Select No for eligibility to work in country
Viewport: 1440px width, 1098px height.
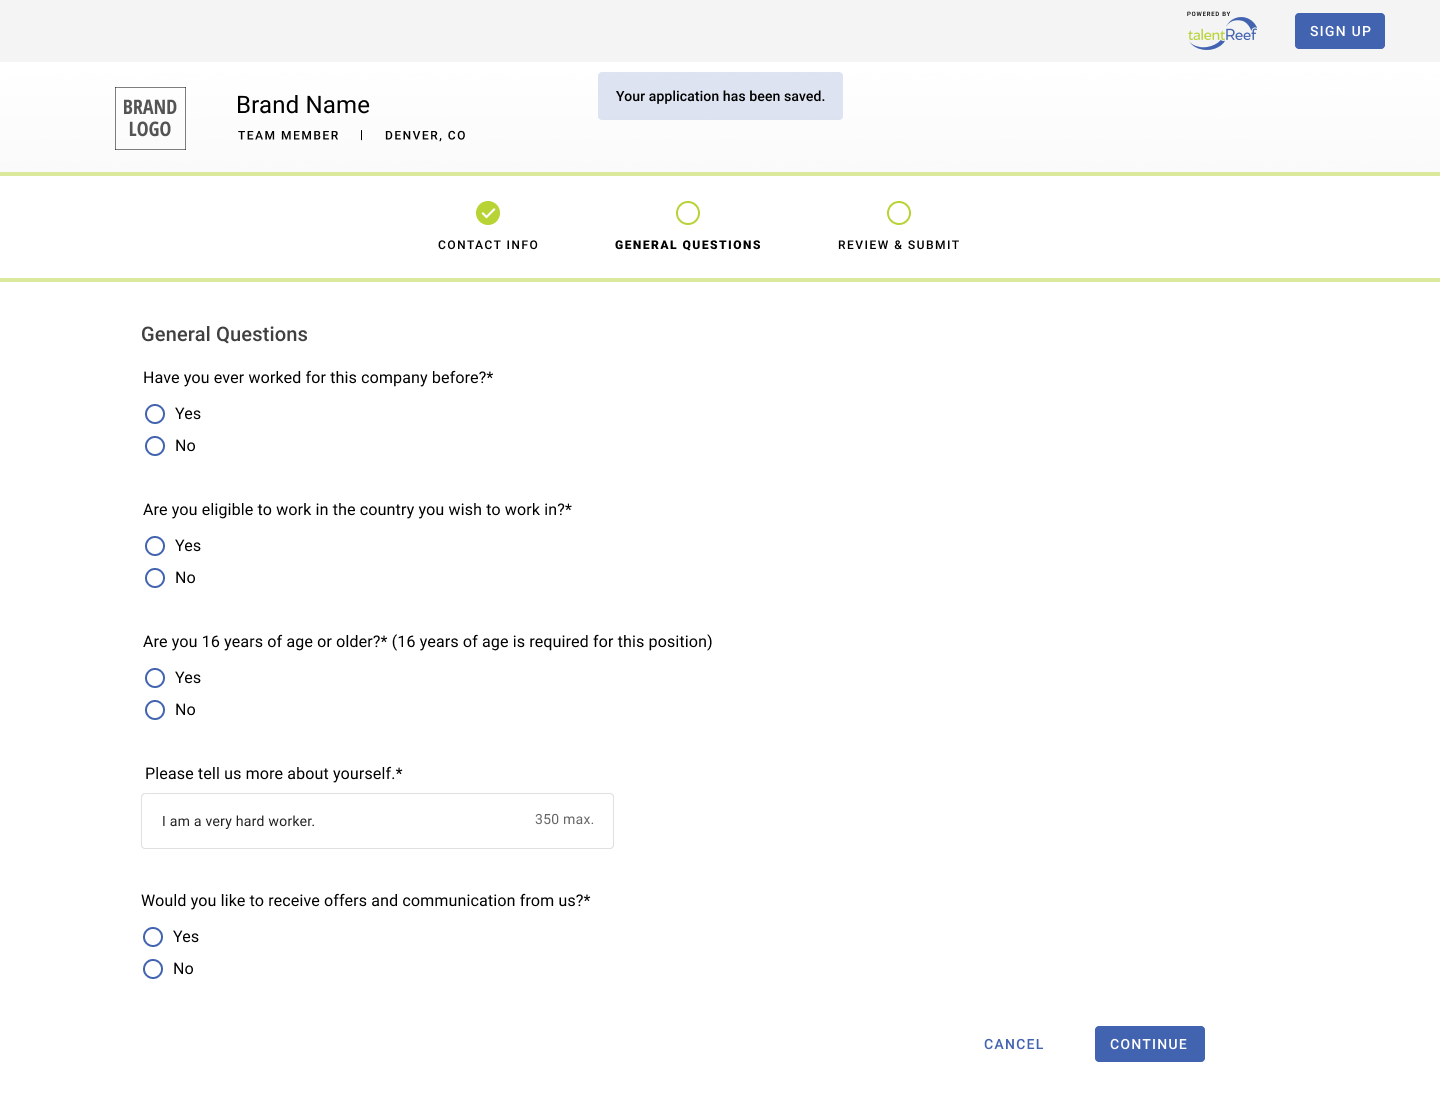tap(155, 578)
